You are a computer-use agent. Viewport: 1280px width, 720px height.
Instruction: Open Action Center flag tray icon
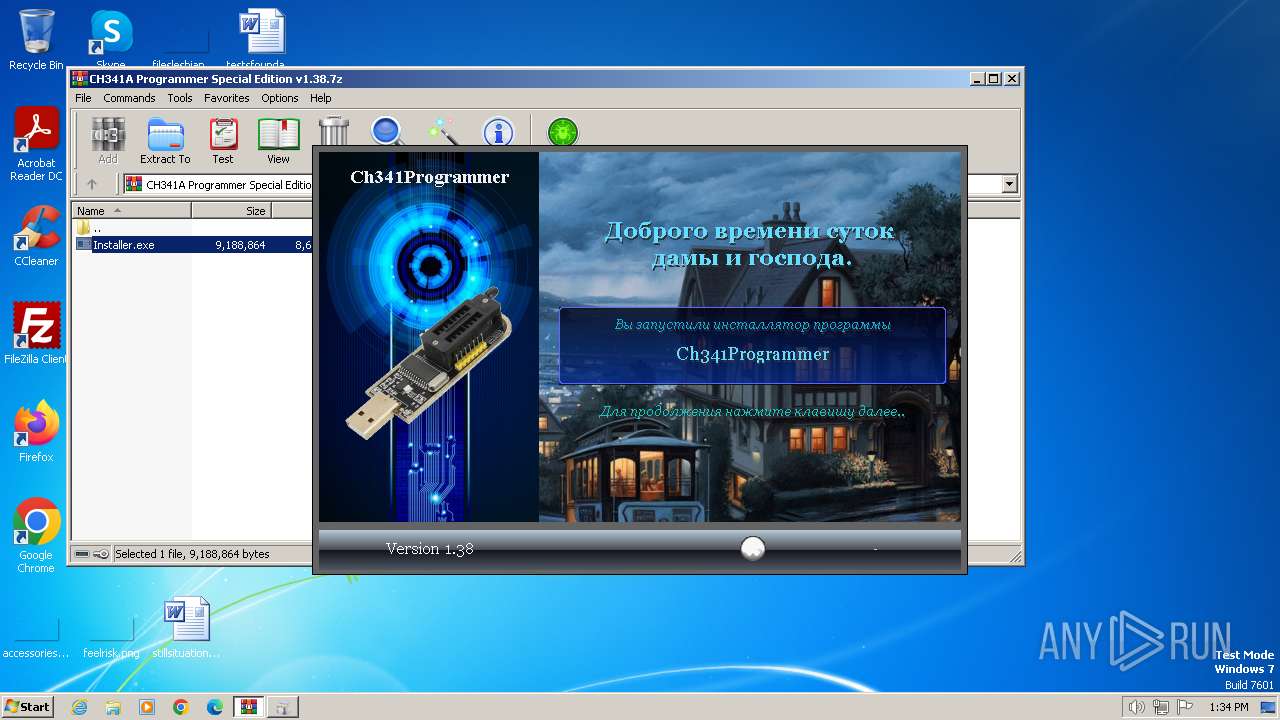[x=1186, y=707]
